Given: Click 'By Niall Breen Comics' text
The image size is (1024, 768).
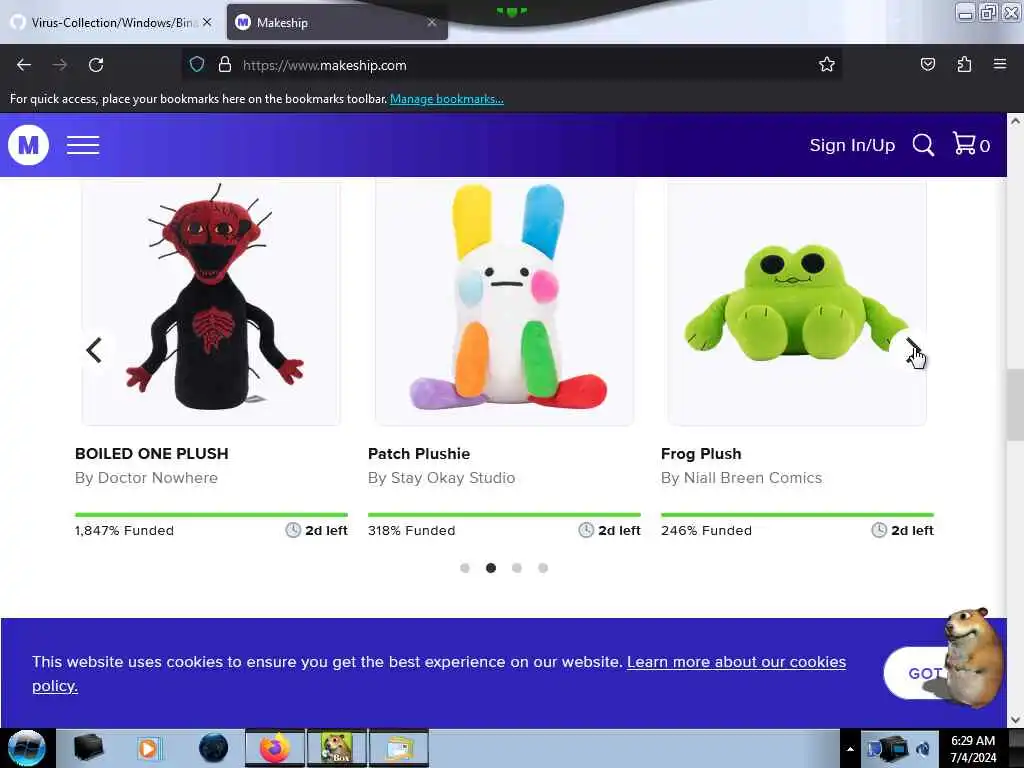Looking at the screenshot, I should tap(741, 477).
